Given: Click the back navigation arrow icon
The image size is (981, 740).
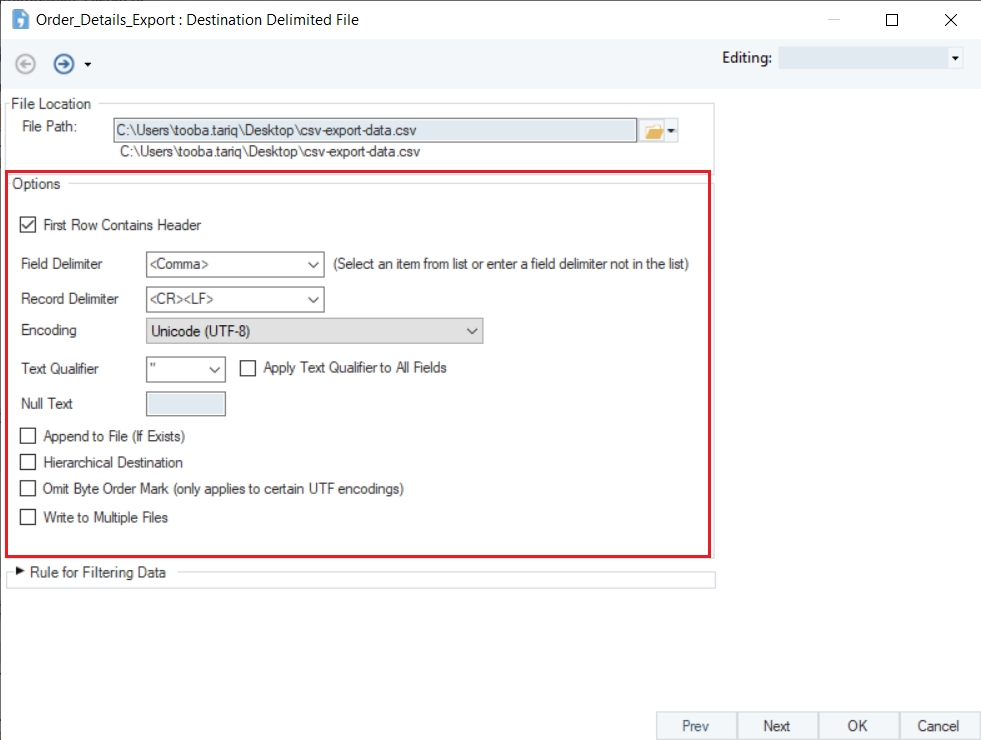Looking at the screenshot, I should [x=26, y=64].
